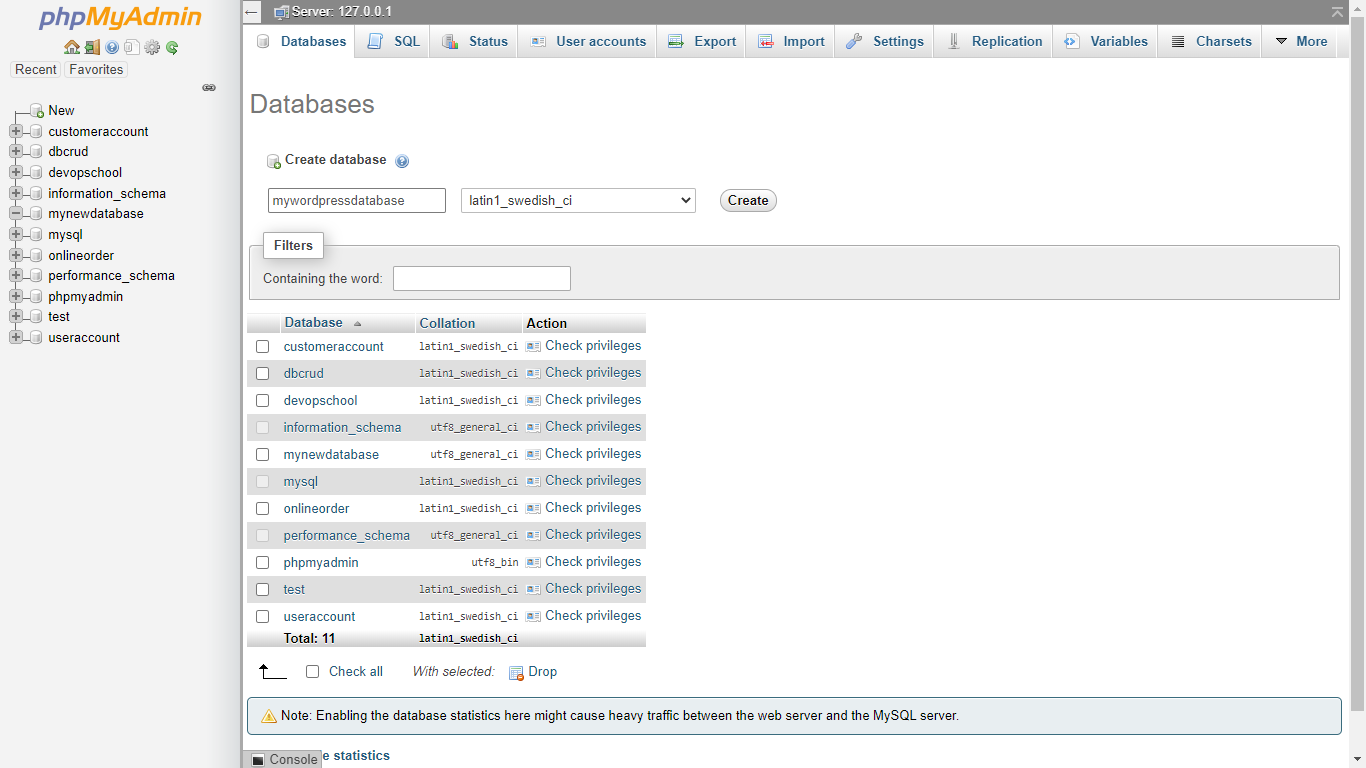This screenshot has width=1366, height=768.
Task: Tick the customeraccount checkbox
Action: [263, 347]
